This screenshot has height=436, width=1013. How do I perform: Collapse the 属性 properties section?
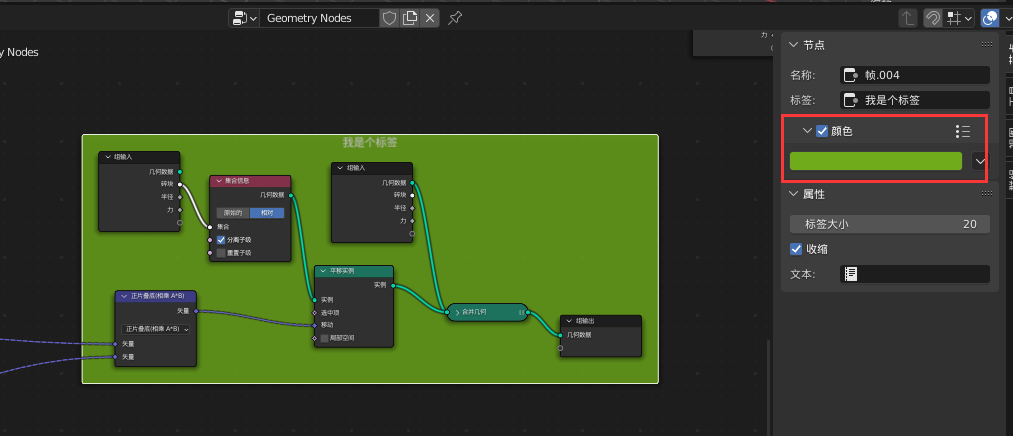coord(794,194)
